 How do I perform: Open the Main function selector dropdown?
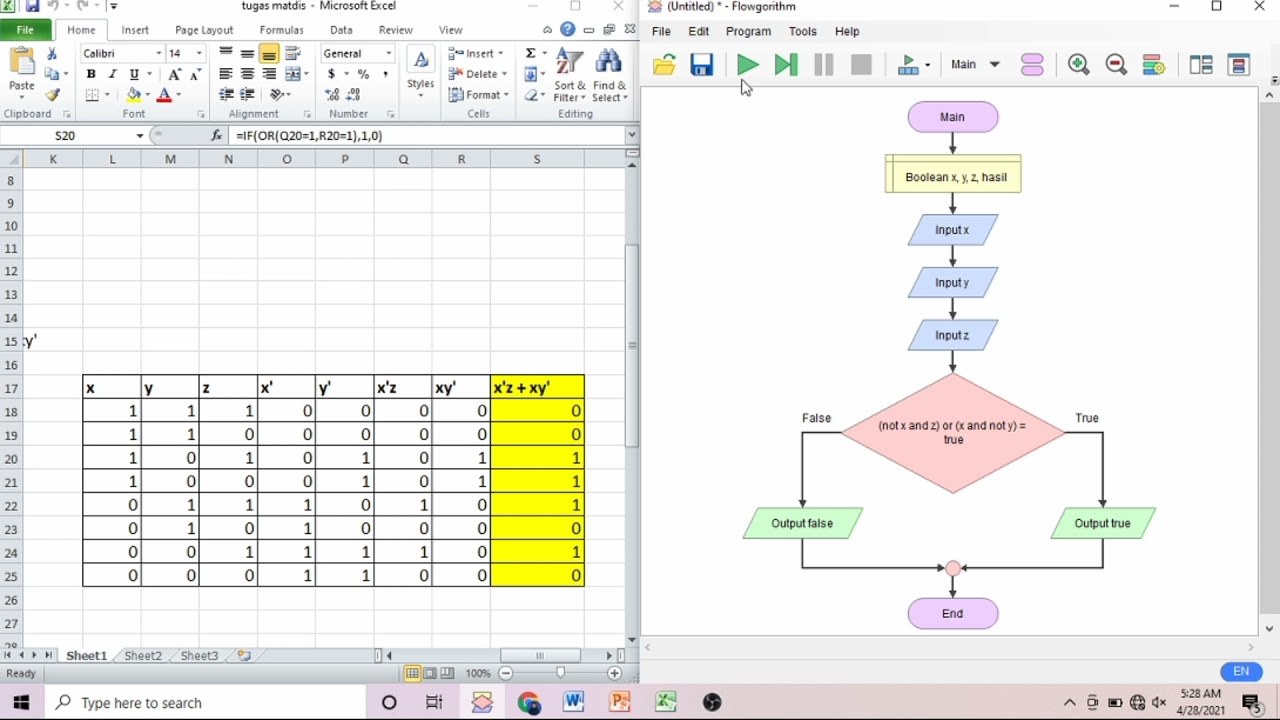[975, 64]
